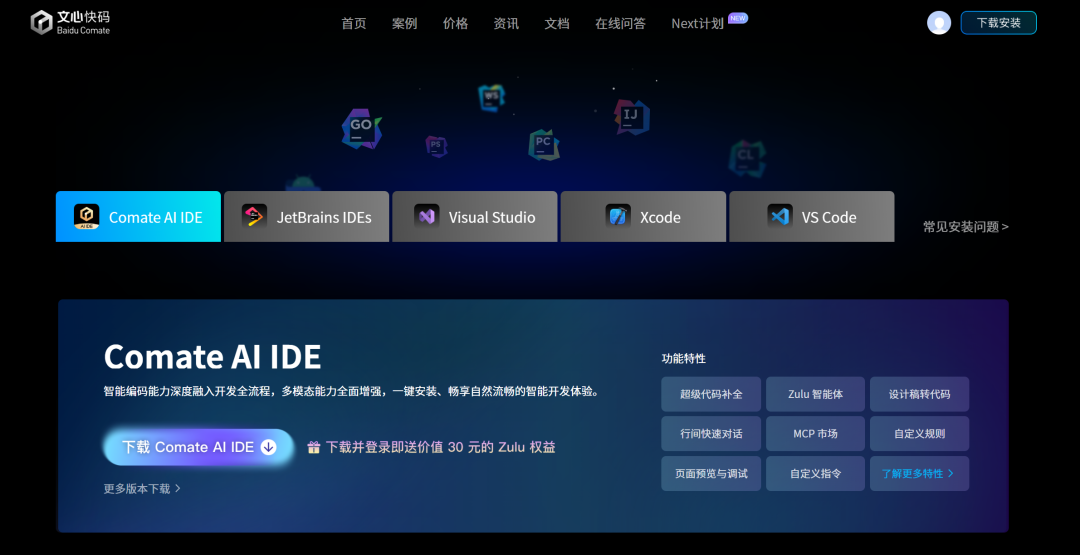The width and height of the screenshot is (1080, 555).
Task: Click the floating IntelliJ IJ icon
Action: [631, 116]
